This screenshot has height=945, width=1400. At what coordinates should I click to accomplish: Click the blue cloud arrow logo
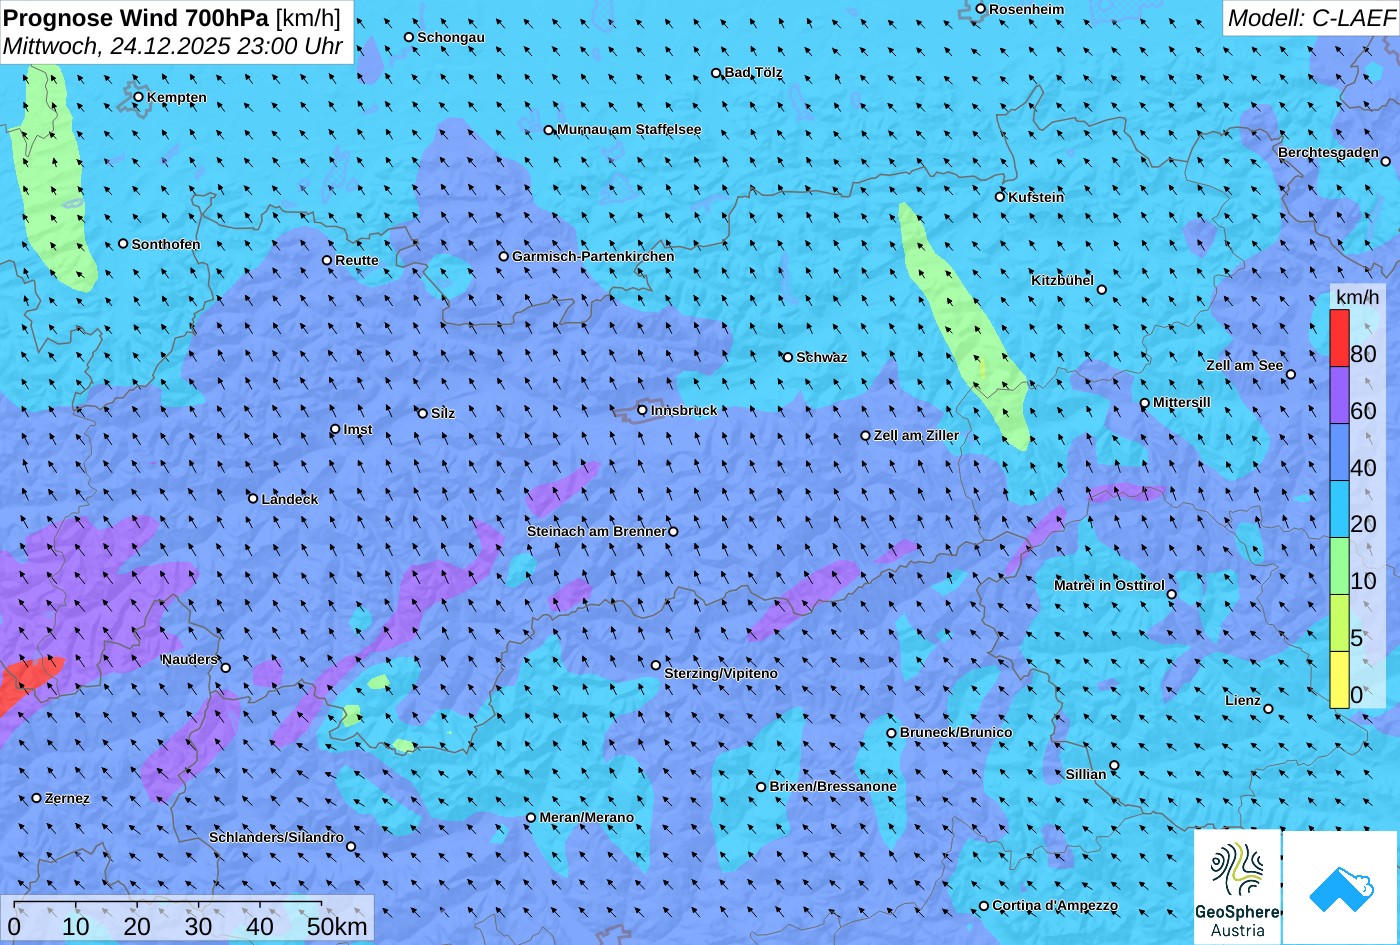1340,888
